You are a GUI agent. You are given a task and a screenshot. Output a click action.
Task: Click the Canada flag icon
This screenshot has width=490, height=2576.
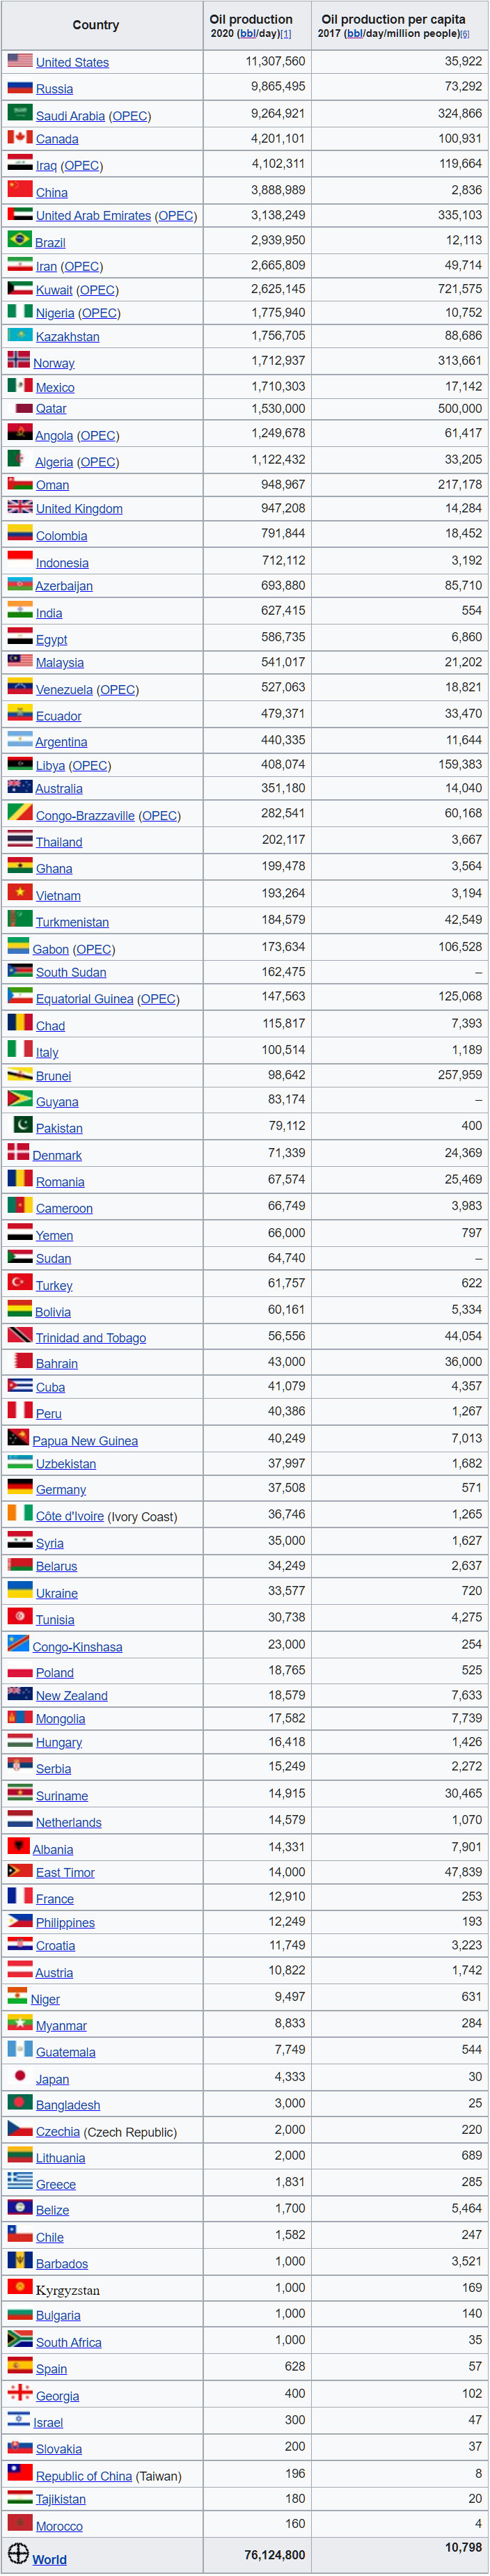tap(20, 137)
